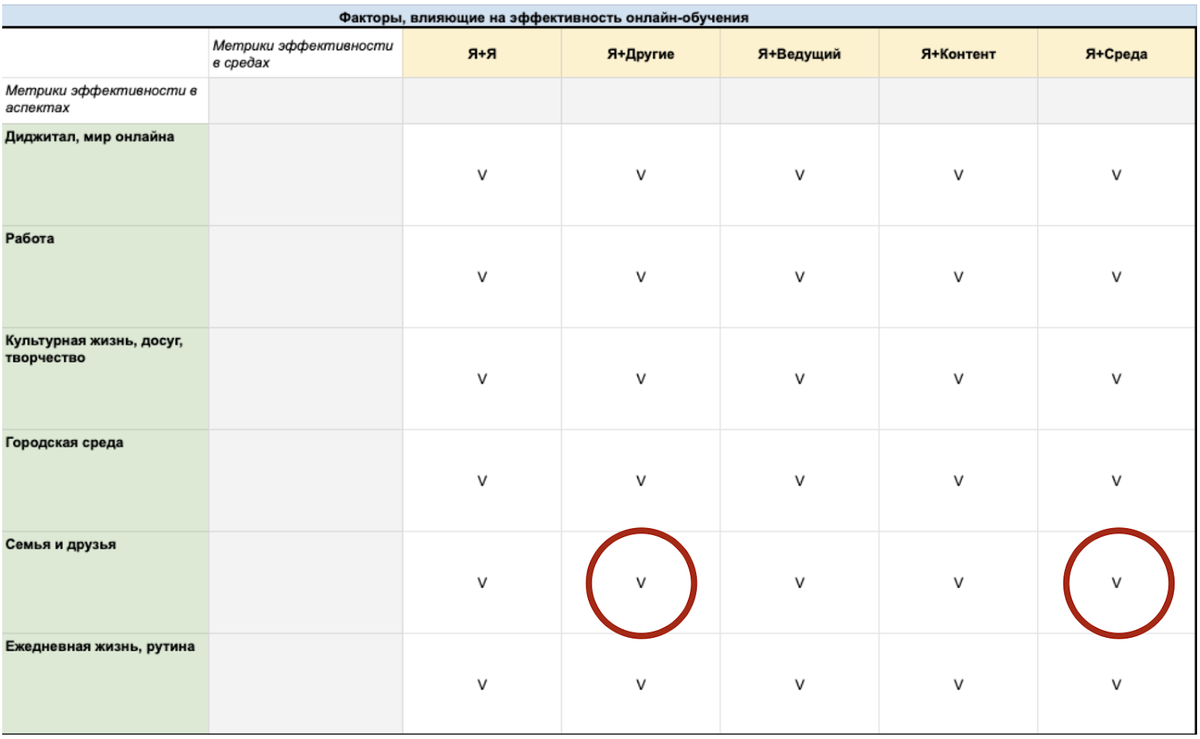Viewport: 1200px width, 739px height.
Task: Click V in 'Культурная жизнь' row, Я+Контент column
Action: (x=958, y=379)
